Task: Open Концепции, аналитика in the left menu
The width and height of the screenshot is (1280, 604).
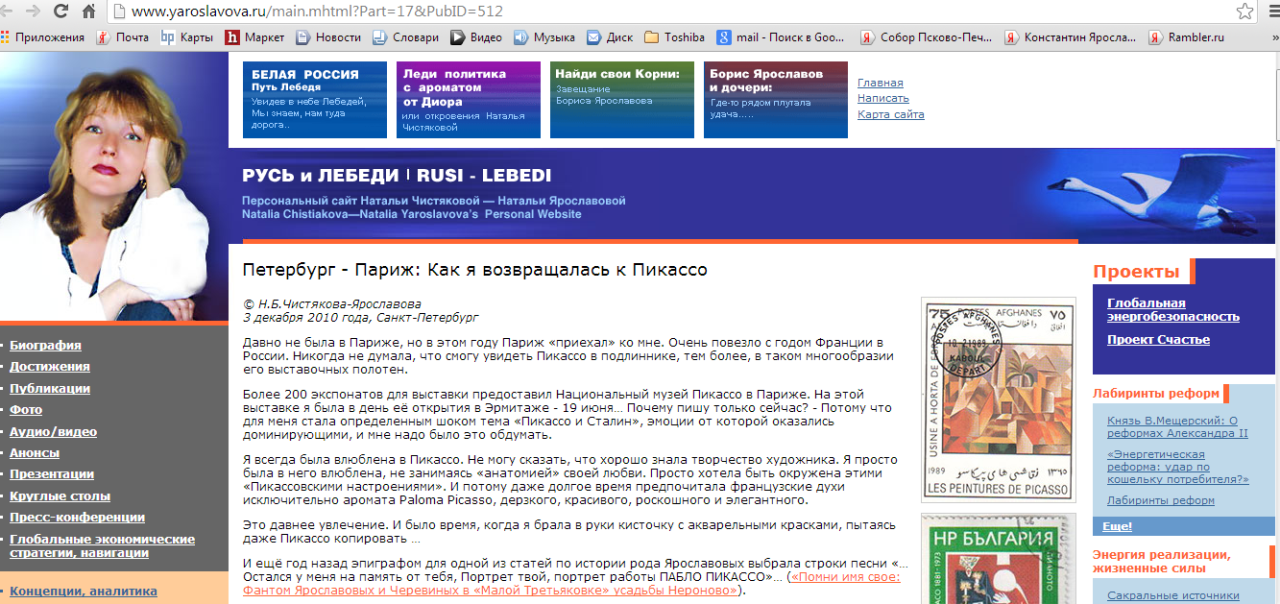Action: click(x=83, y=591)
